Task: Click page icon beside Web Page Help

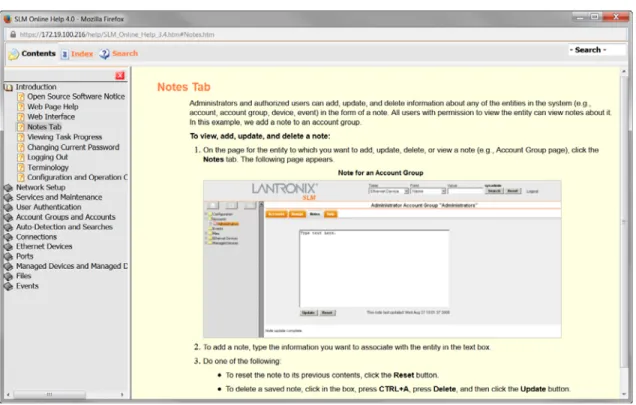Action: (21, 107)
